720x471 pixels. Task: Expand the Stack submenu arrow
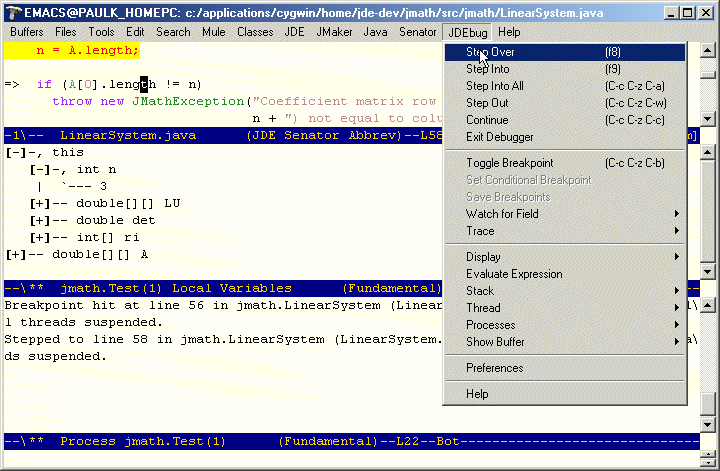(x=677, y=291)
